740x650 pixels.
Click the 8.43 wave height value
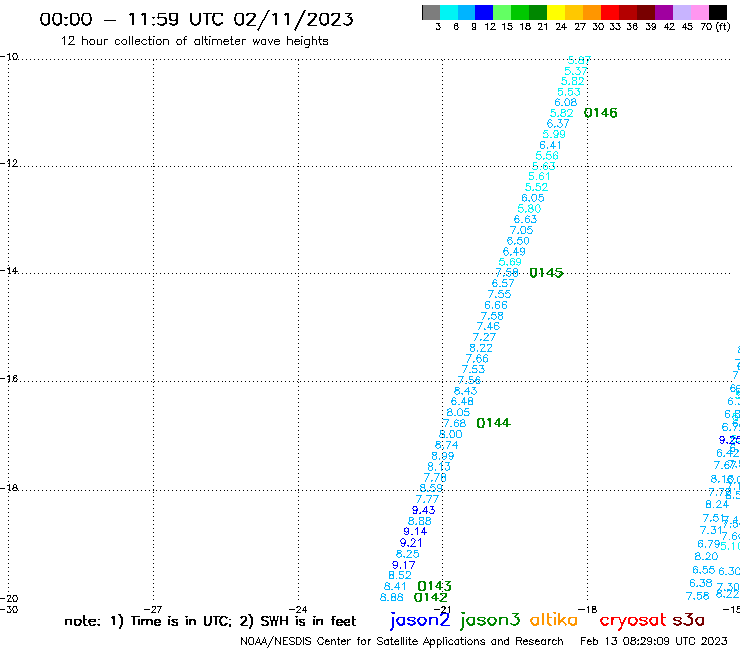click(x=466, y=391)
